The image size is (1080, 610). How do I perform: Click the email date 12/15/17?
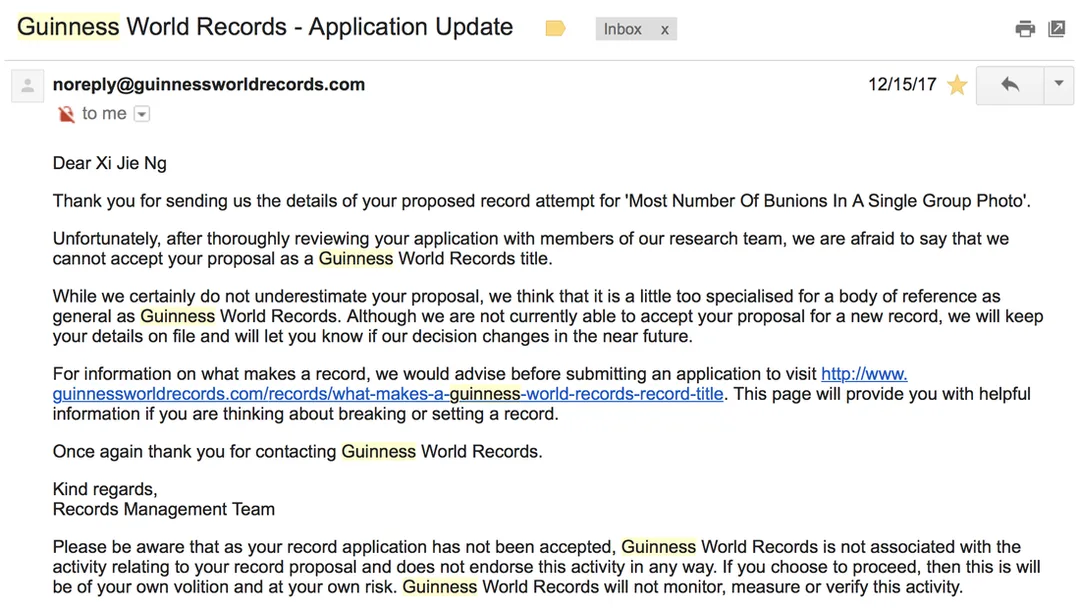902,85
